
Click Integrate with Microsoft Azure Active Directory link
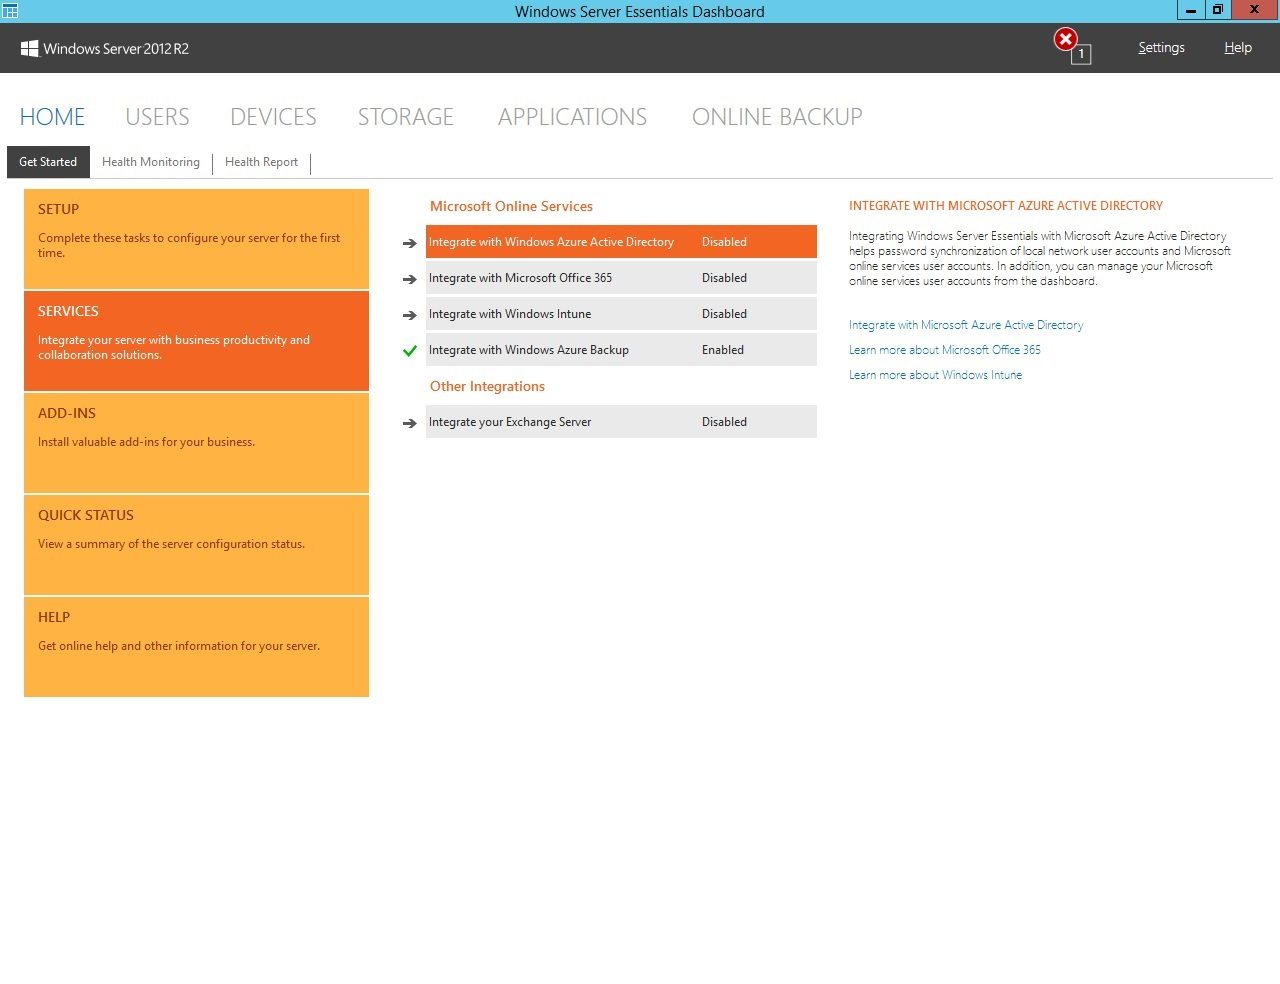click(x=966, y=325)
